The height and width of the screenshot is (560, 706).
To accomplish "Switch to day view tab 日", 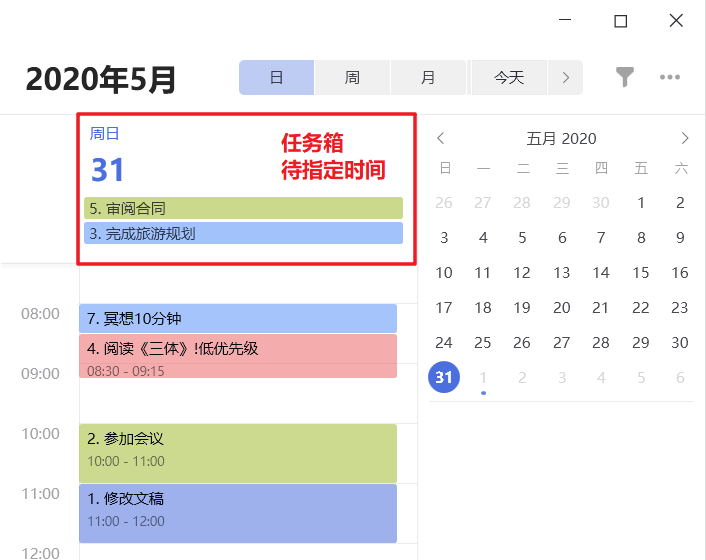I will (x=277, y=77).
